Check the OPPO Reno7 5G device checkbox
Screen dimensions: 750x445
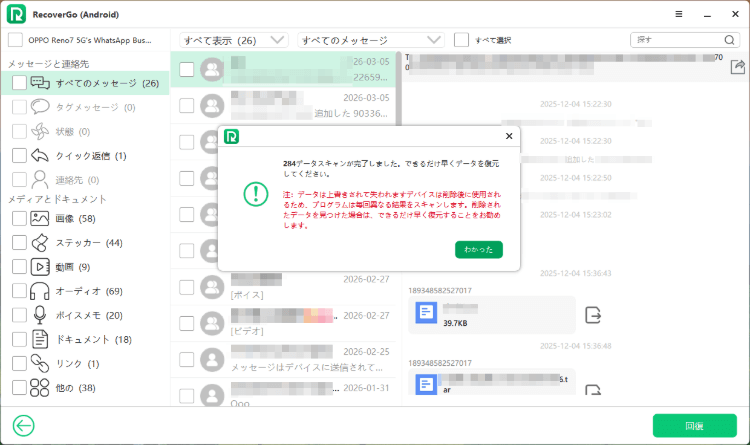15,40
